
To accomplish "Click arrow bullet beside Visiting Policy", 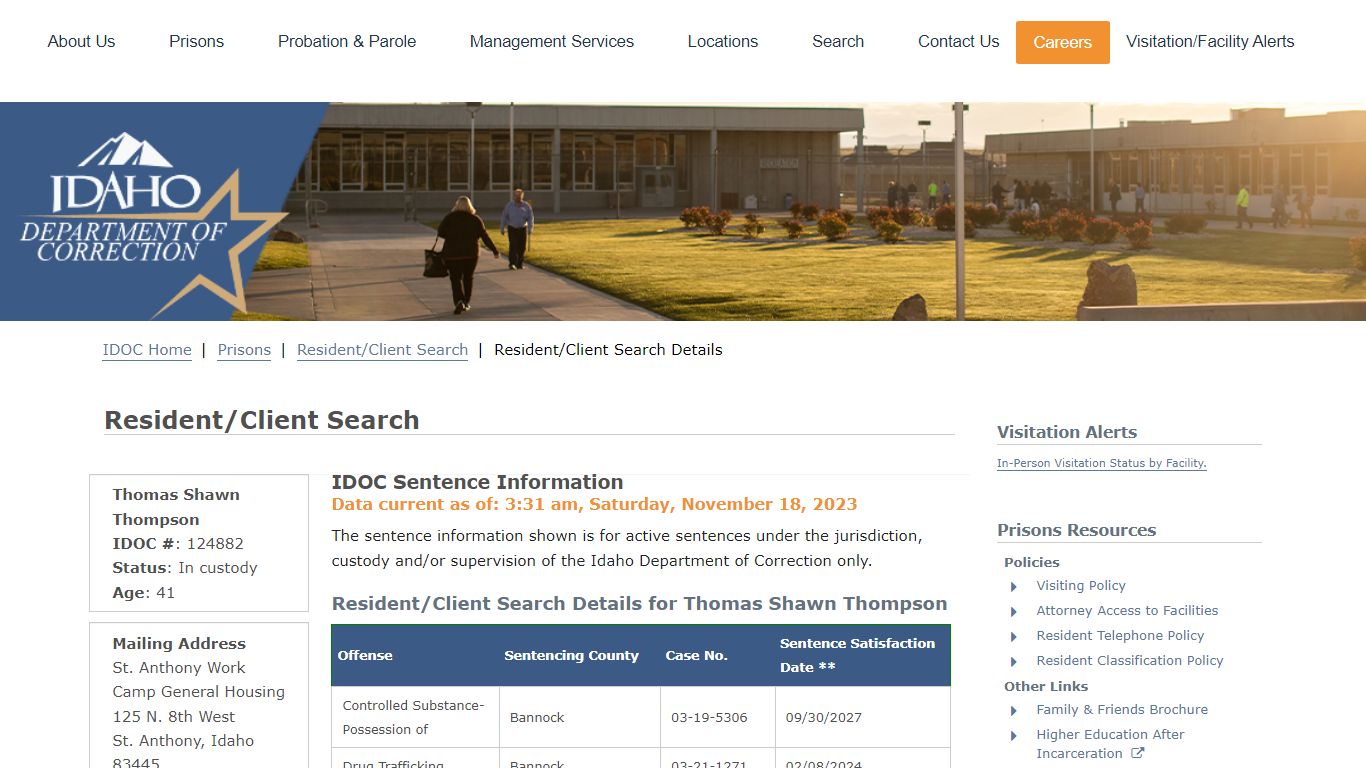I will tap(1014, 587).
